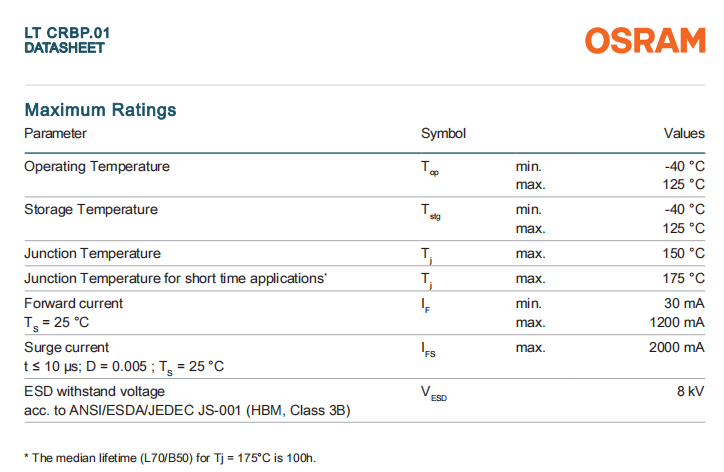Click the T stg symbol

click(x=430, y=212)
